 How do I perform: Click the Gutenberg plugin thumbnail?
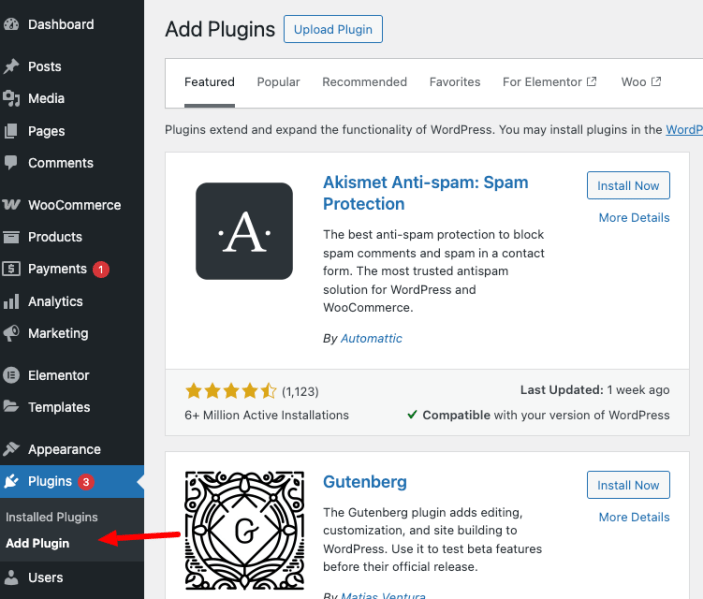[244, 530]
